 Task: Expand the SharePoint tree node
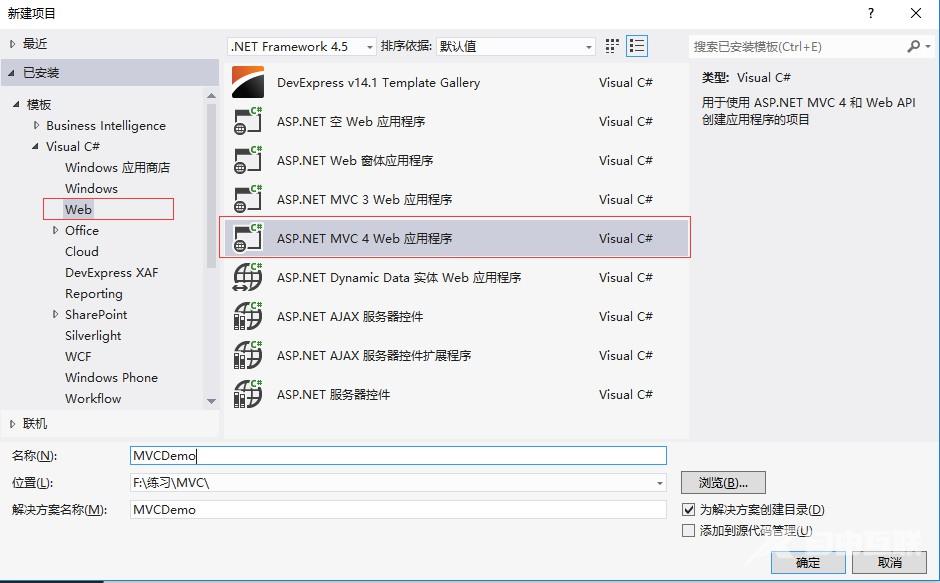coord(56,314)
